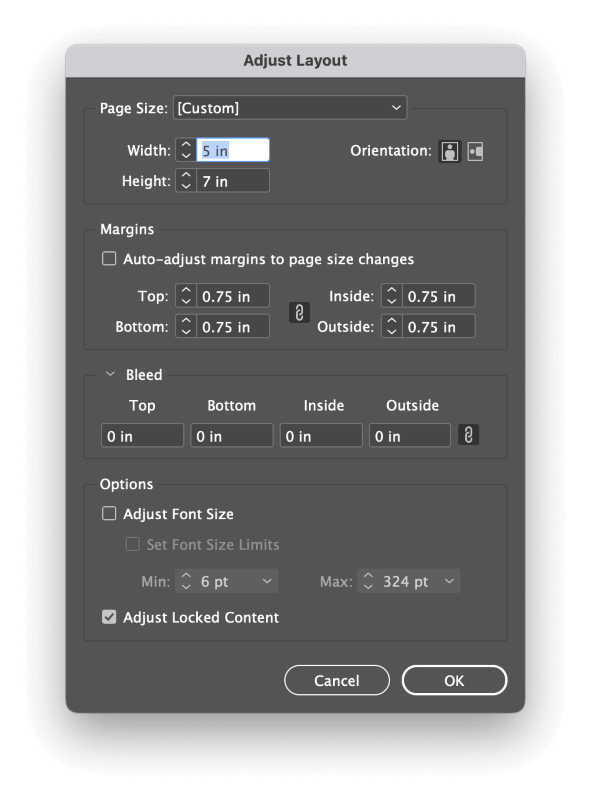Uncheck Adjust Locked Content
Image resolution: width=591 pixels, height=800 pixels.
(109, 617)
